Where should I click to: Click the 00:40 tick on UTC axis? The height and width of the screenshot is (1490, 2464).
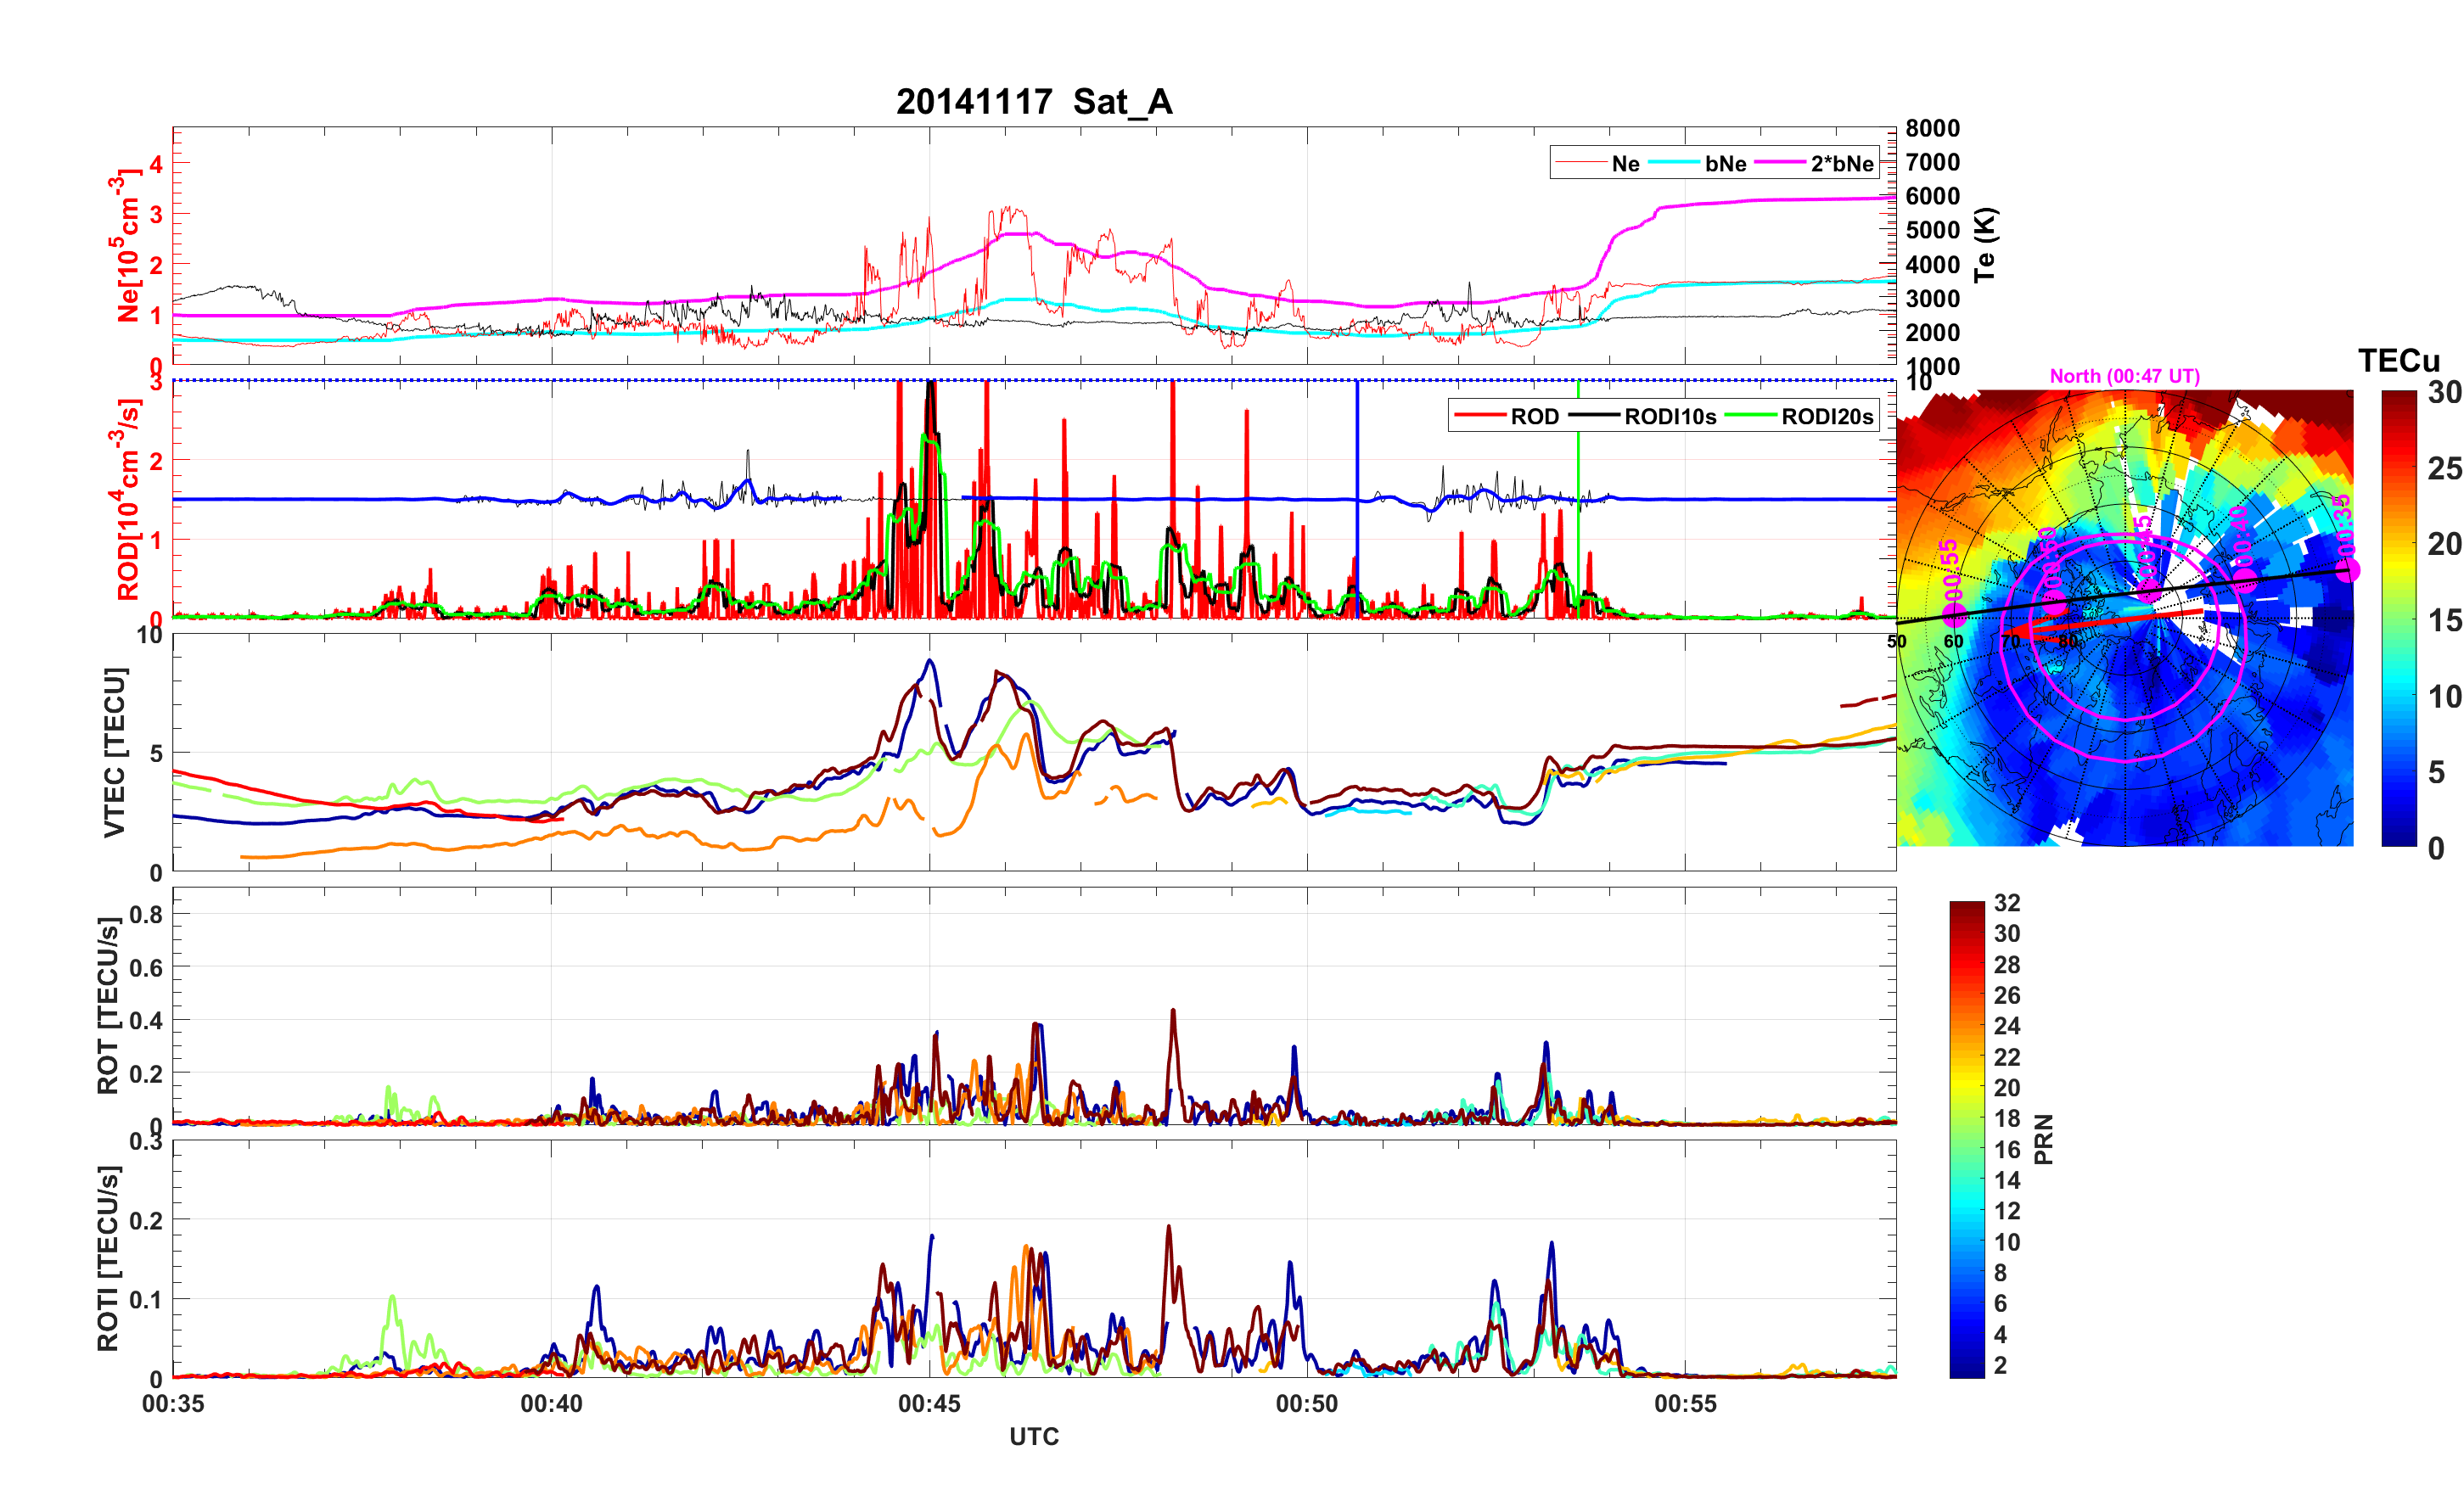(x=551, y=1403)
